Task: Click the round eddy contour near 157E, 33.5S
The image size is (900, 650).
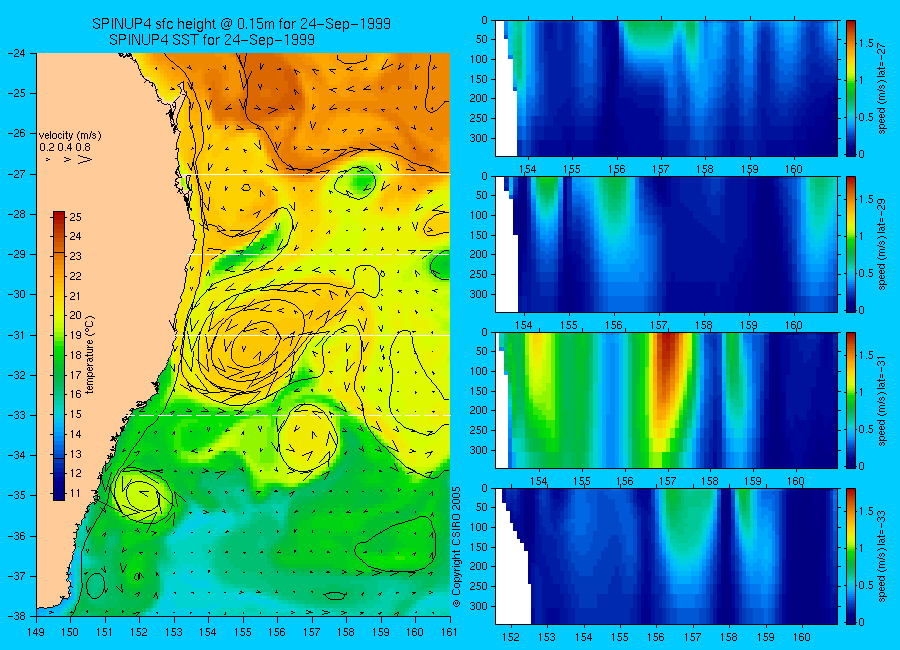Action: tap(308, 436)
